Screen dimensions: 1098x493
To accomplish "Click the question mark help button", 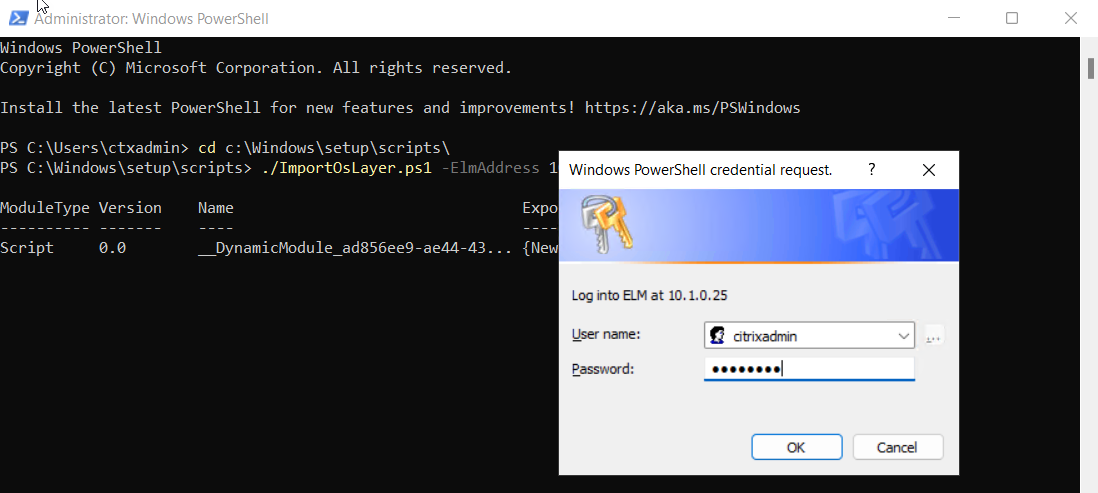I will click(x=872, y=170).
